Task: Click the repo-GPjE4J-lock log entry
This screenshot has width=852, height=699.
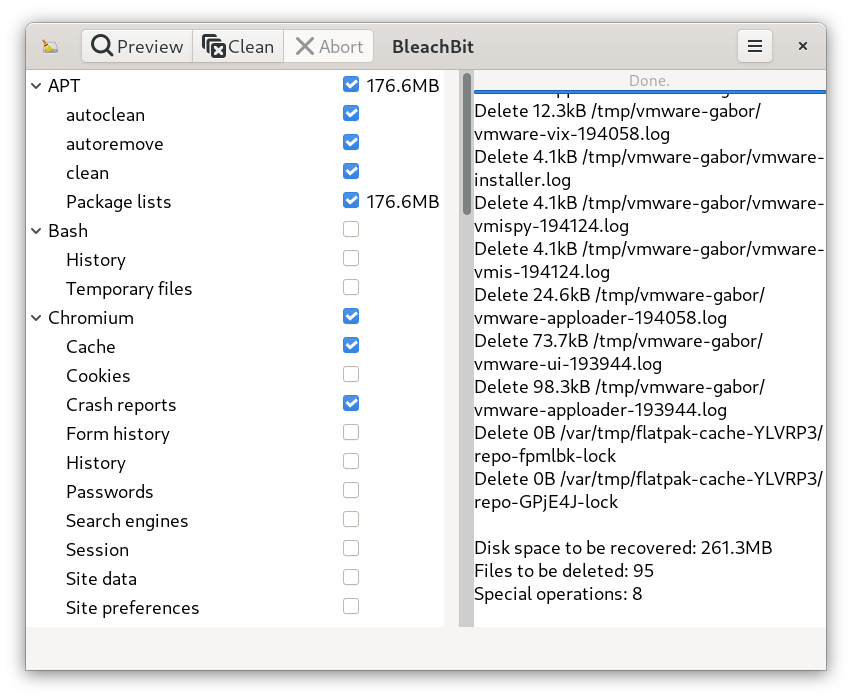Action: tap(648, 490)
